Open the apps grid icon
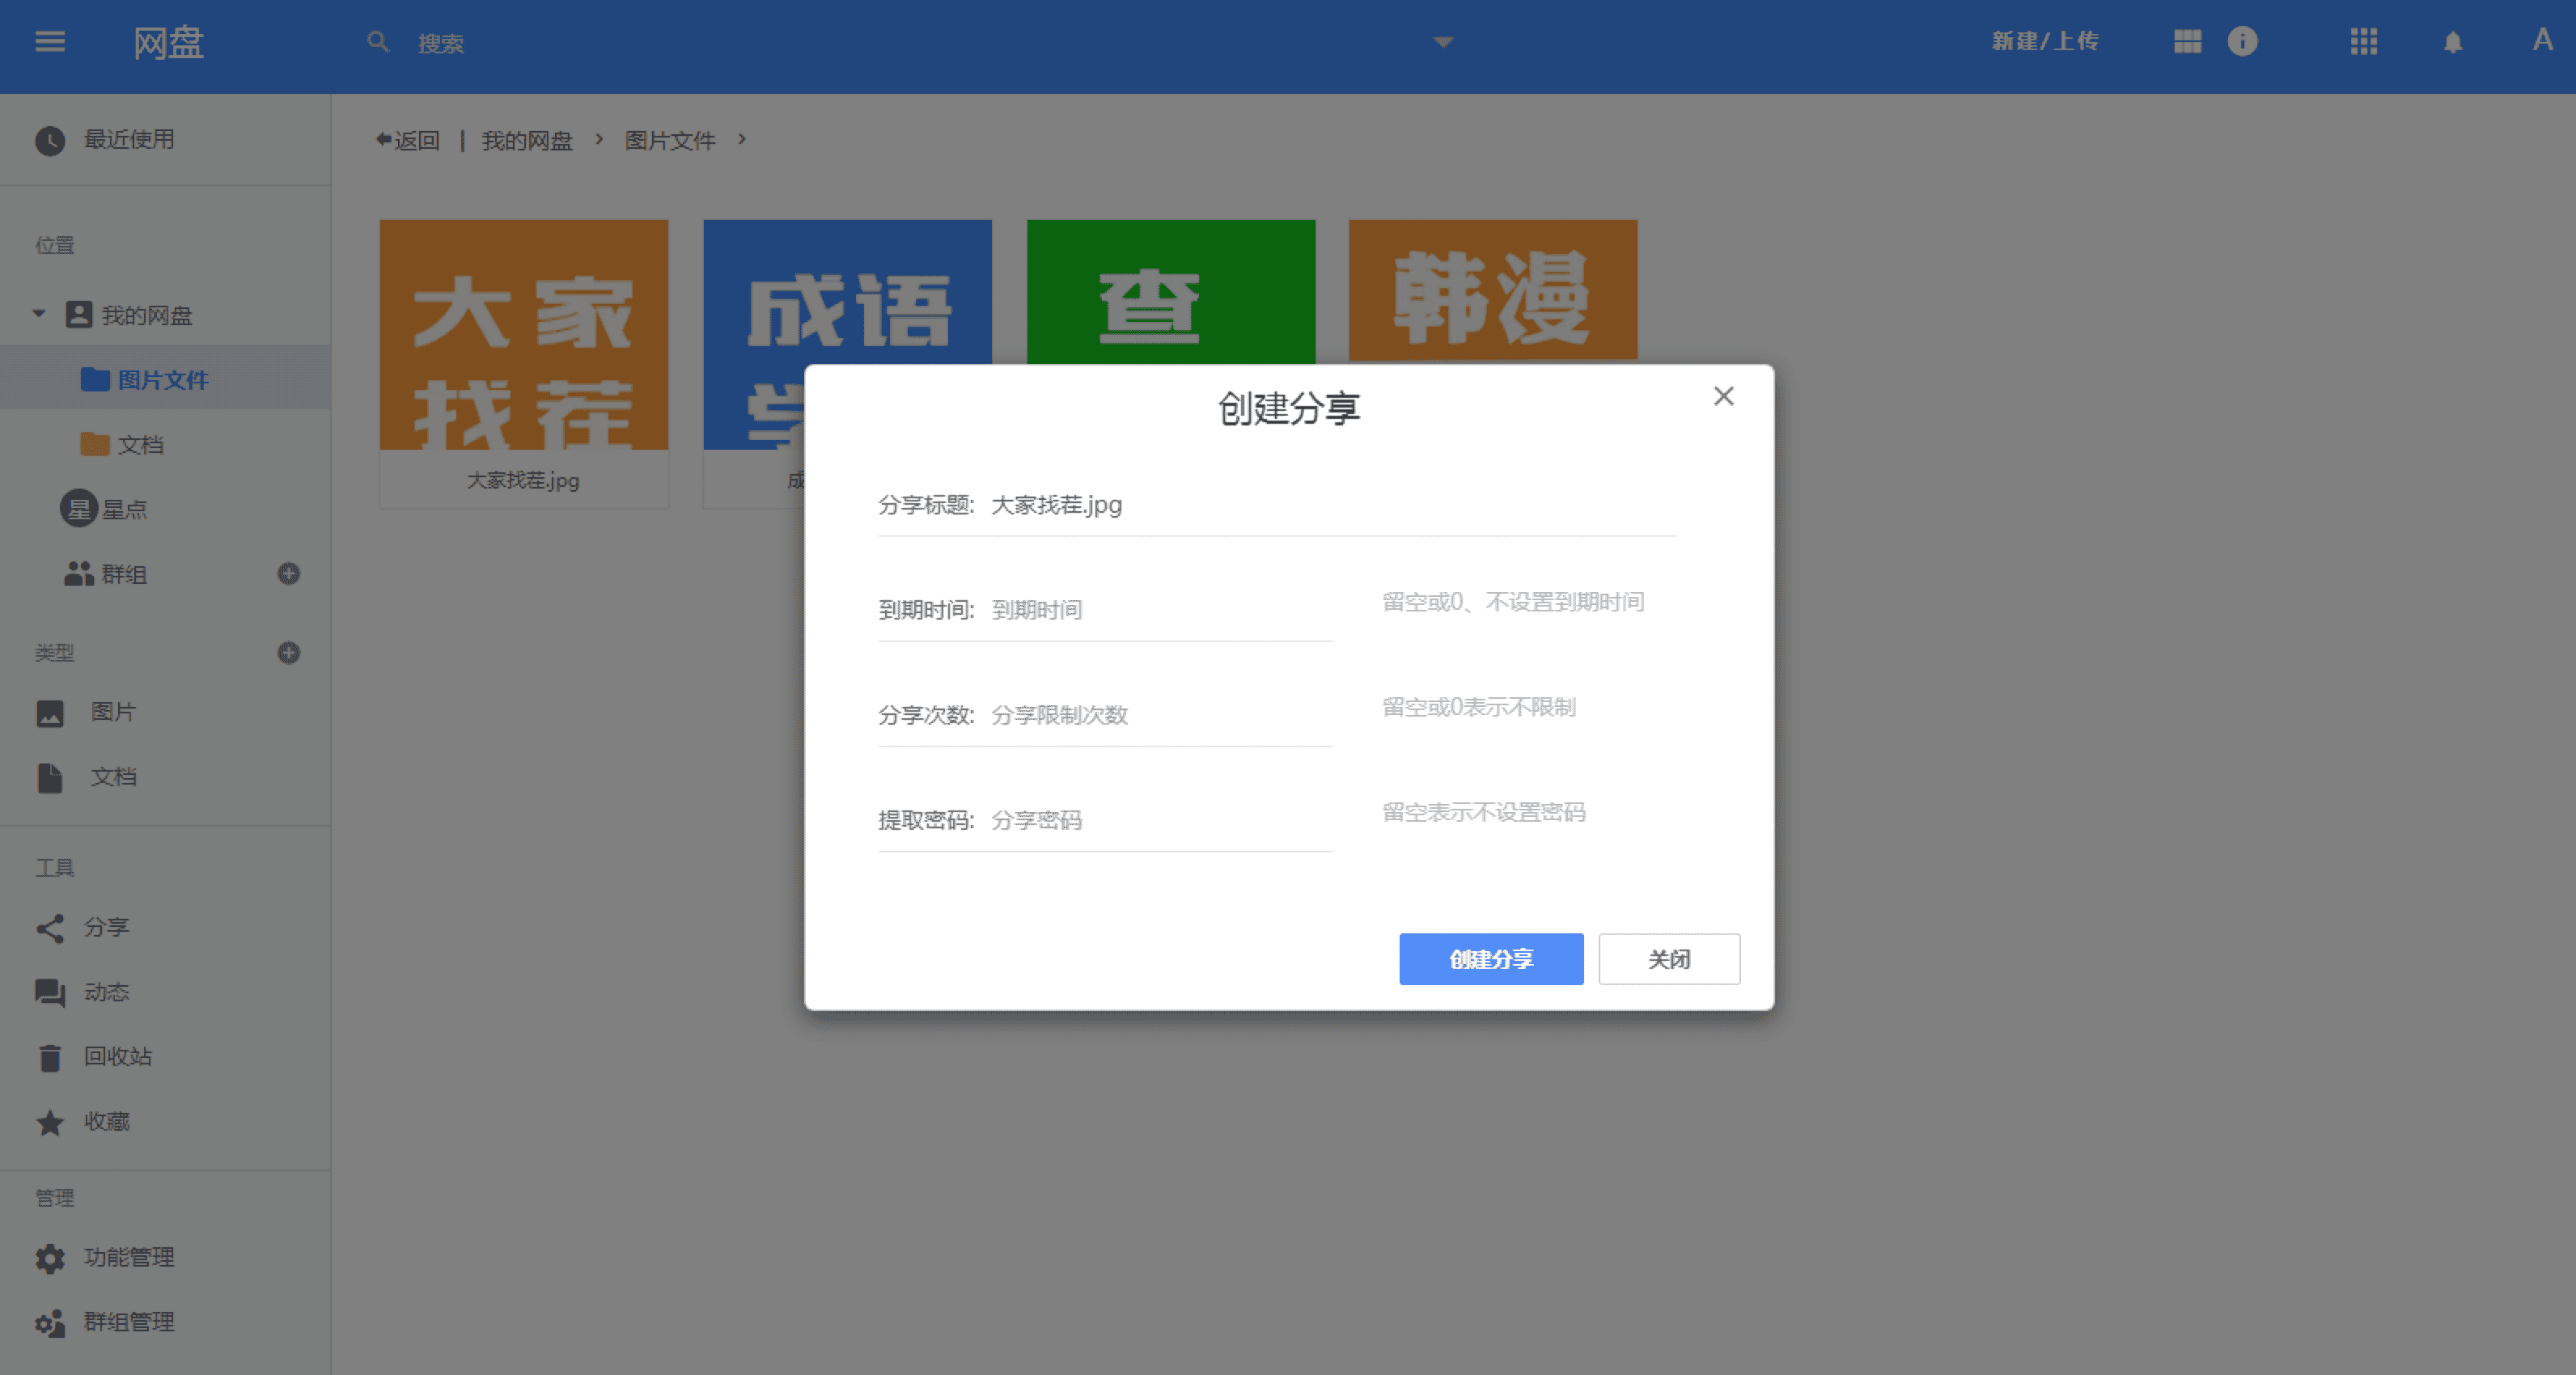This screenshot has height=1375, width=2576. pos(2364,42)
